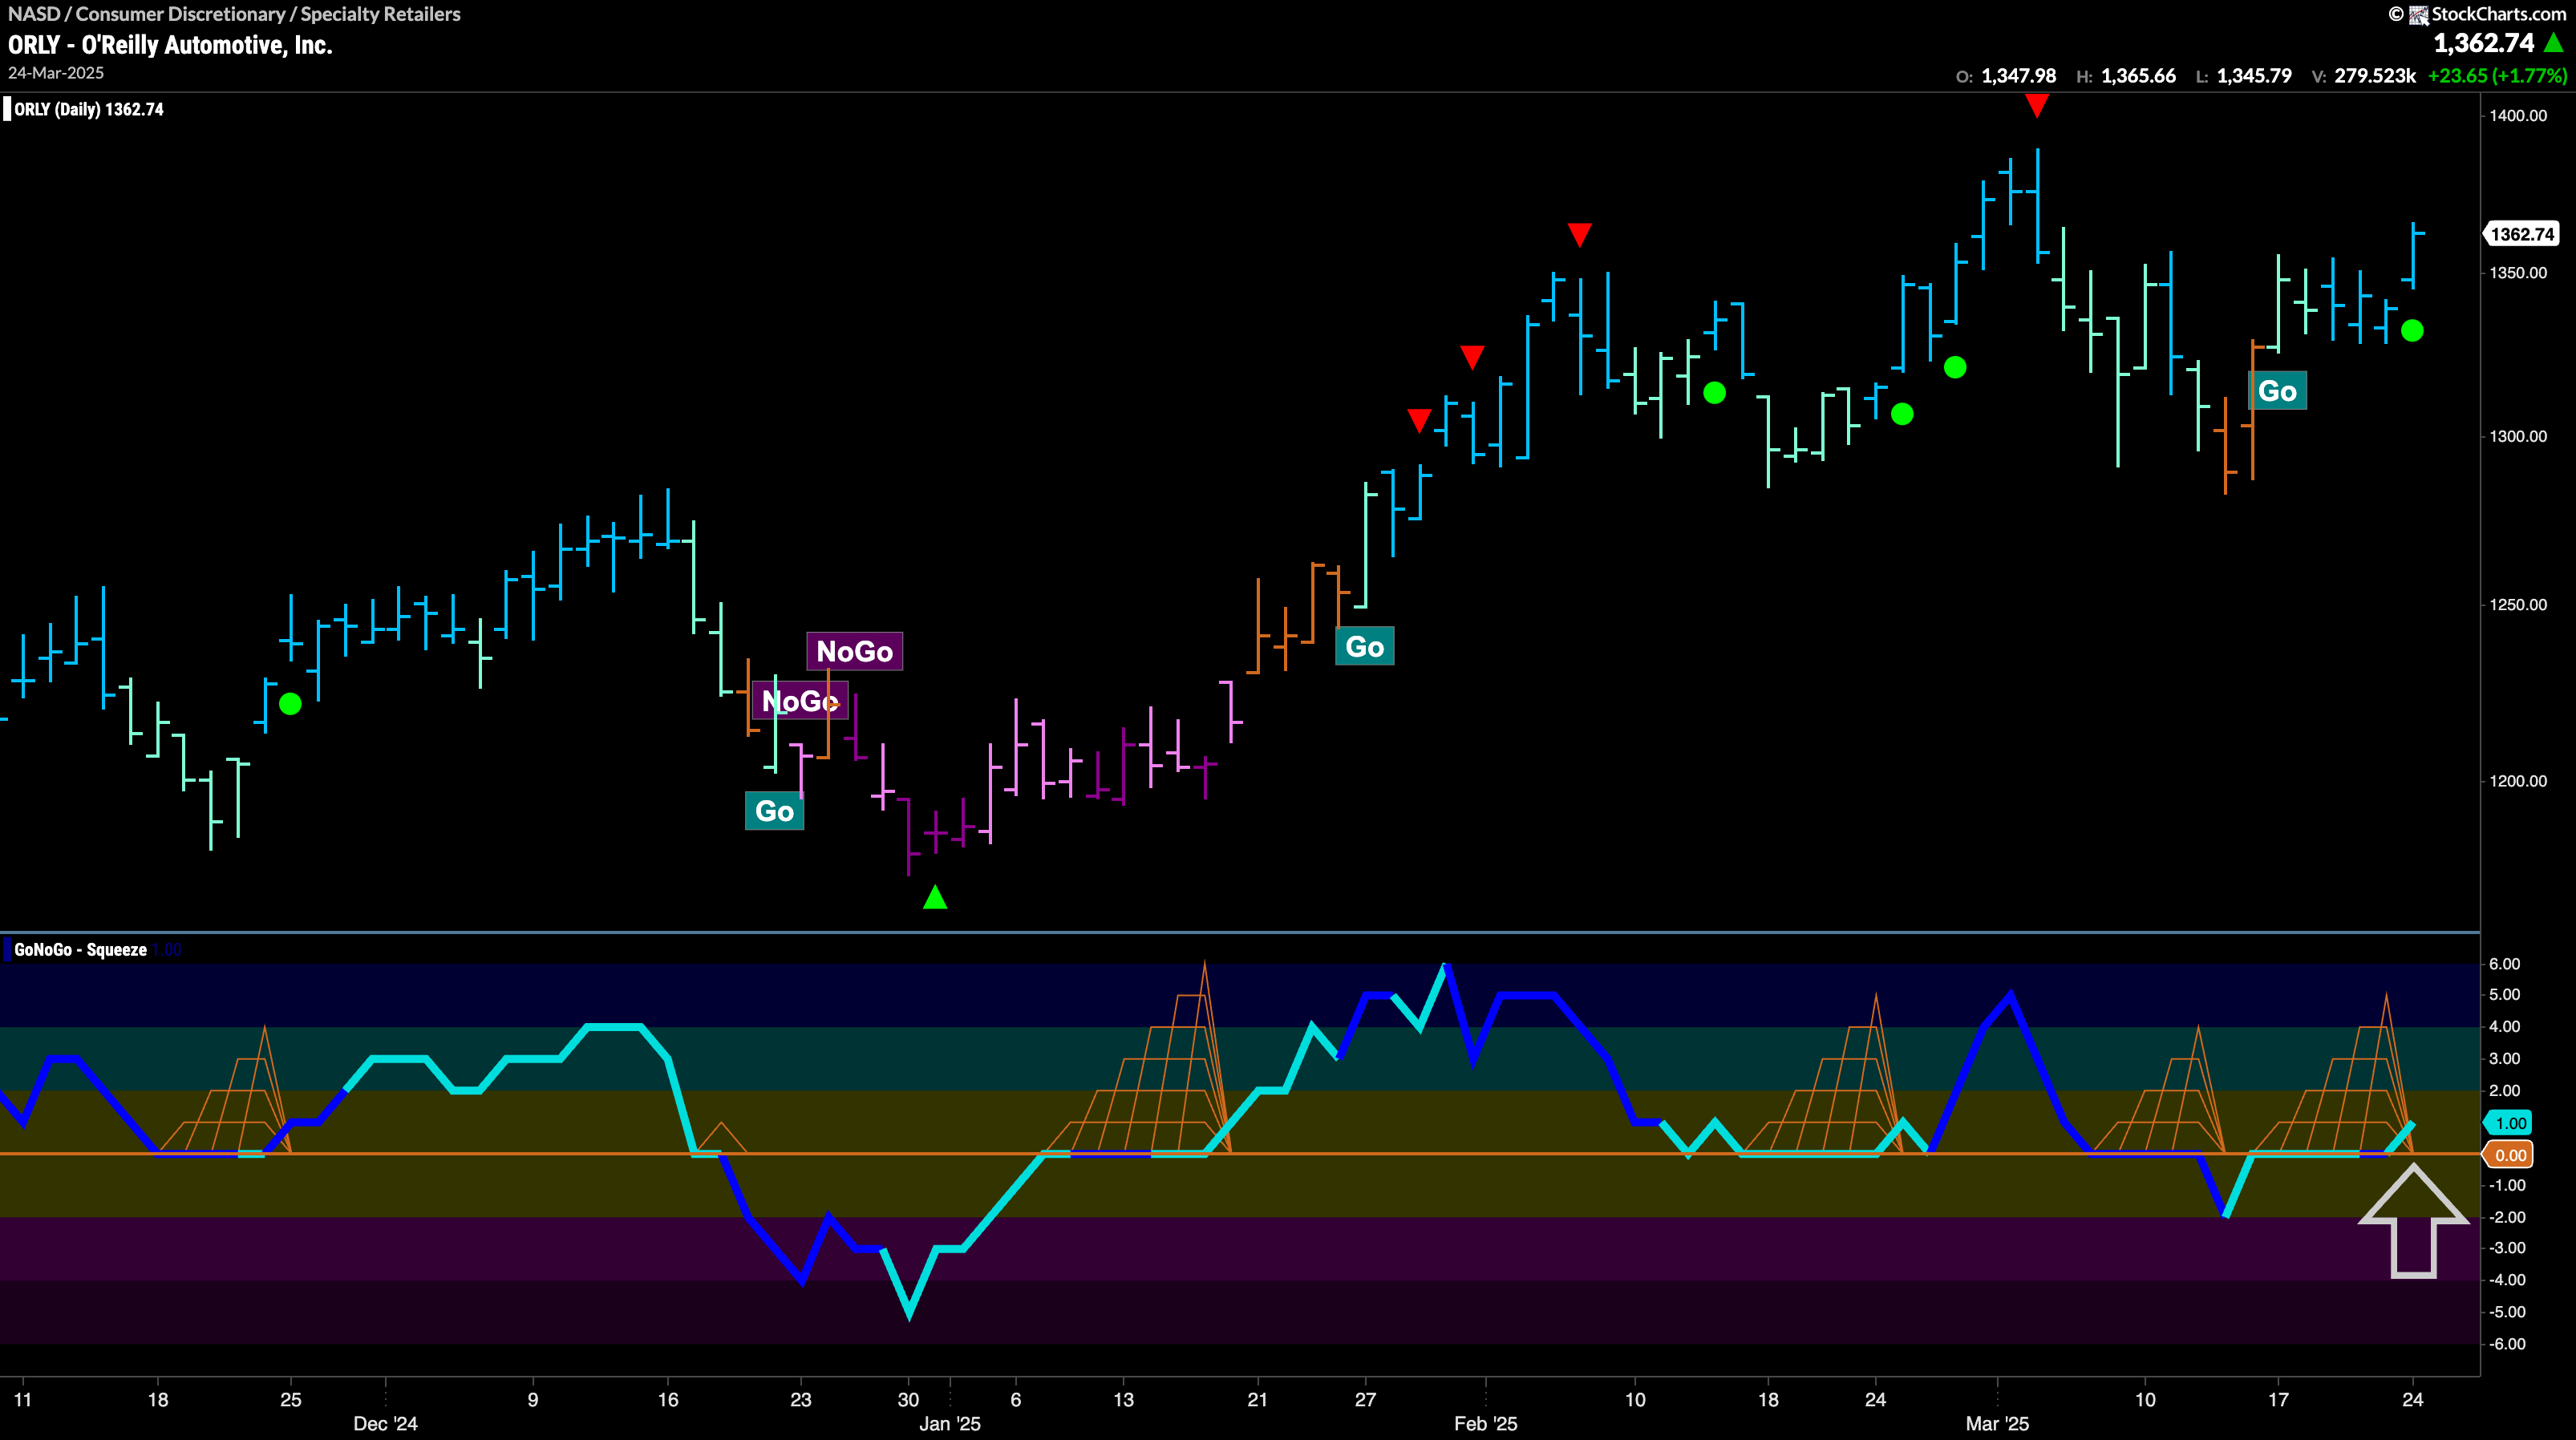Click the upper NoGo label
The image size is (2576, 1440).
(855, 651)
